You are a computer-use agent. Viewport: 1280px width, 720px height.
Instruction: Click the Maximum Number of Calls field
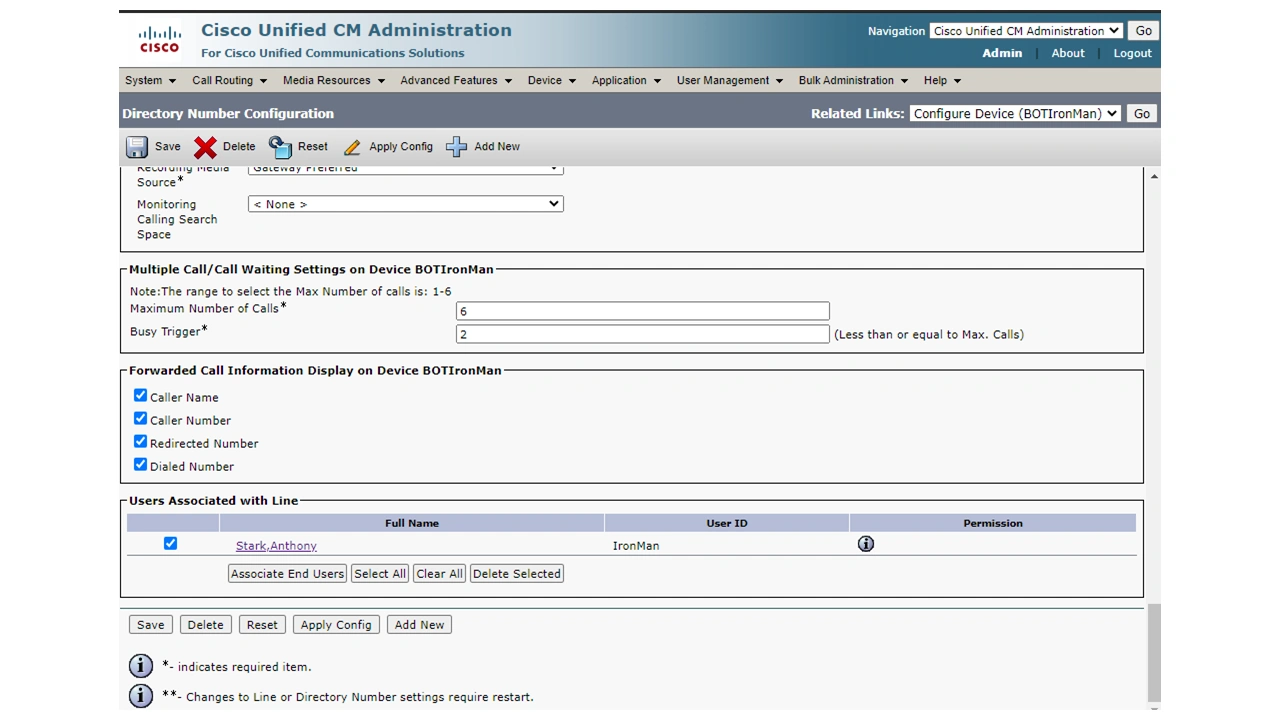click(x=642, y=311)
